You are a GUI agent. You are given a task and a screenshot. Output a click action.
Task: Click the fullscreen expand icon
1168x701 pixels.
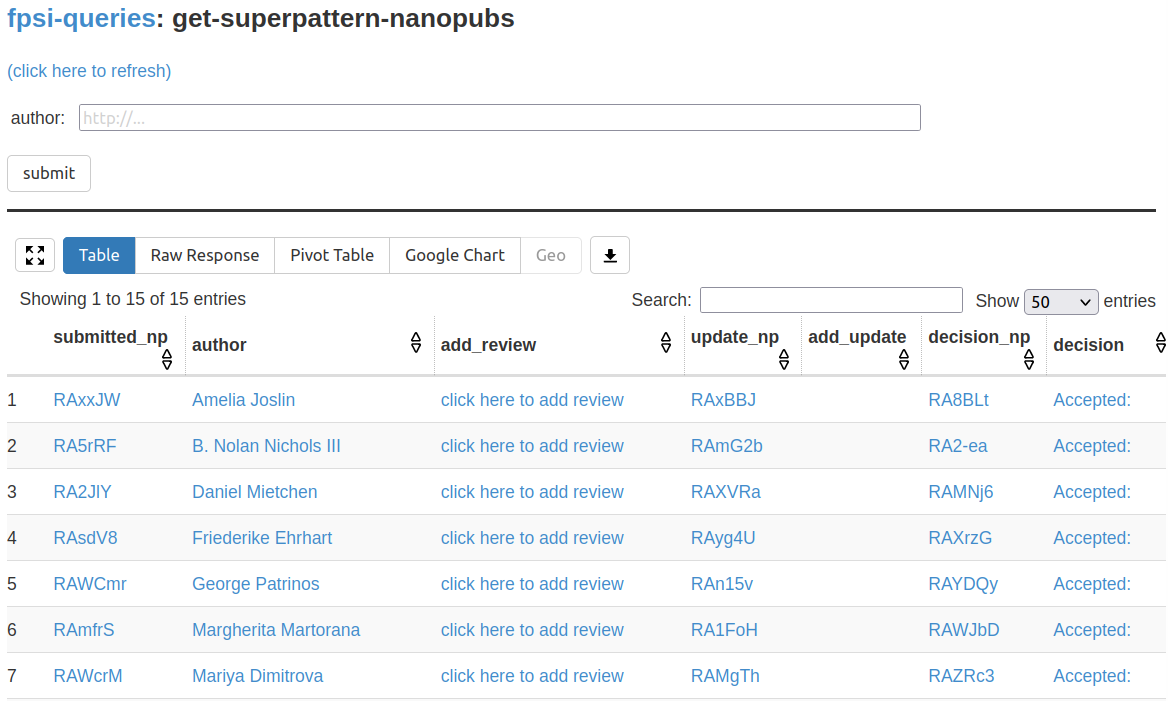tap(35, 255)
